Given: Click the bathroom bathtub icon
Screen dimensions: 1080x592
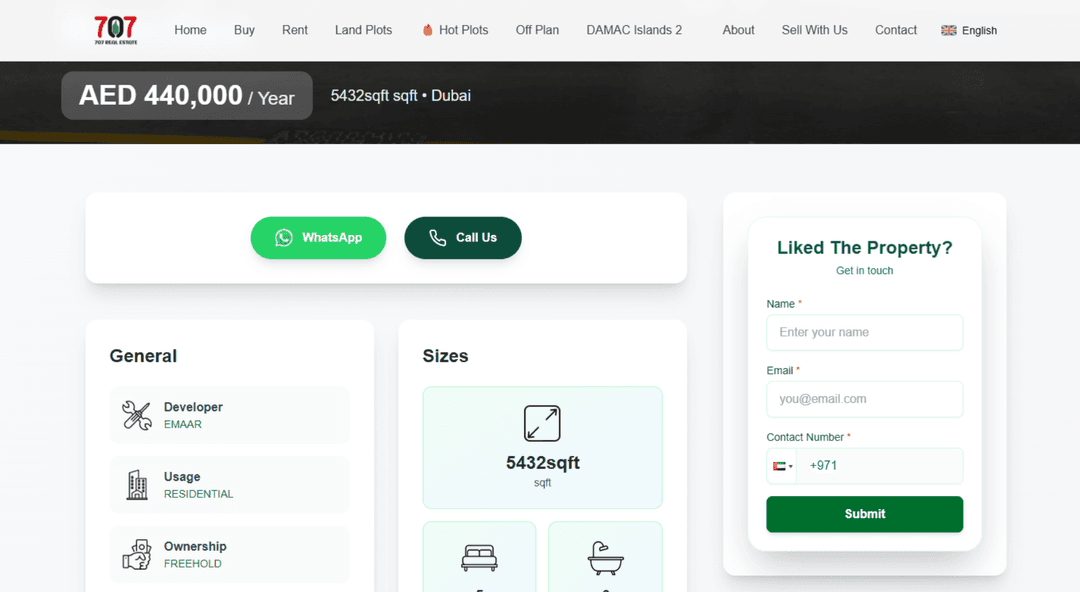Looking at the screenshot, I should coord(605,557).
